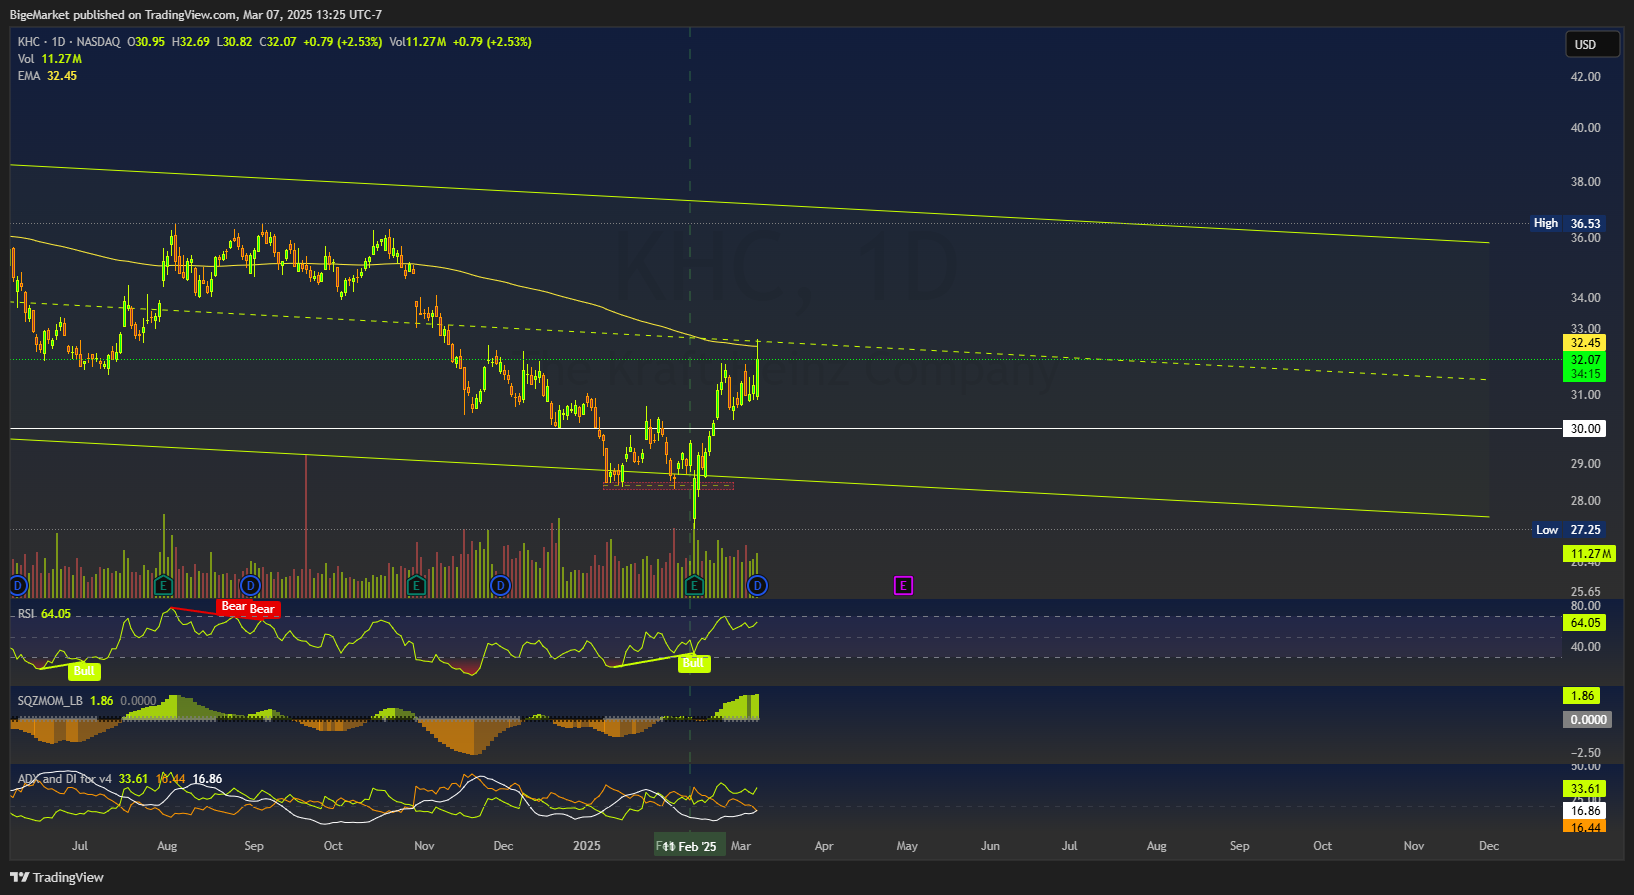This screenshot has height=895, width=1634.
Task: Click the 30.00 horizontal line price label
Action: click(x=1584, y=429)
